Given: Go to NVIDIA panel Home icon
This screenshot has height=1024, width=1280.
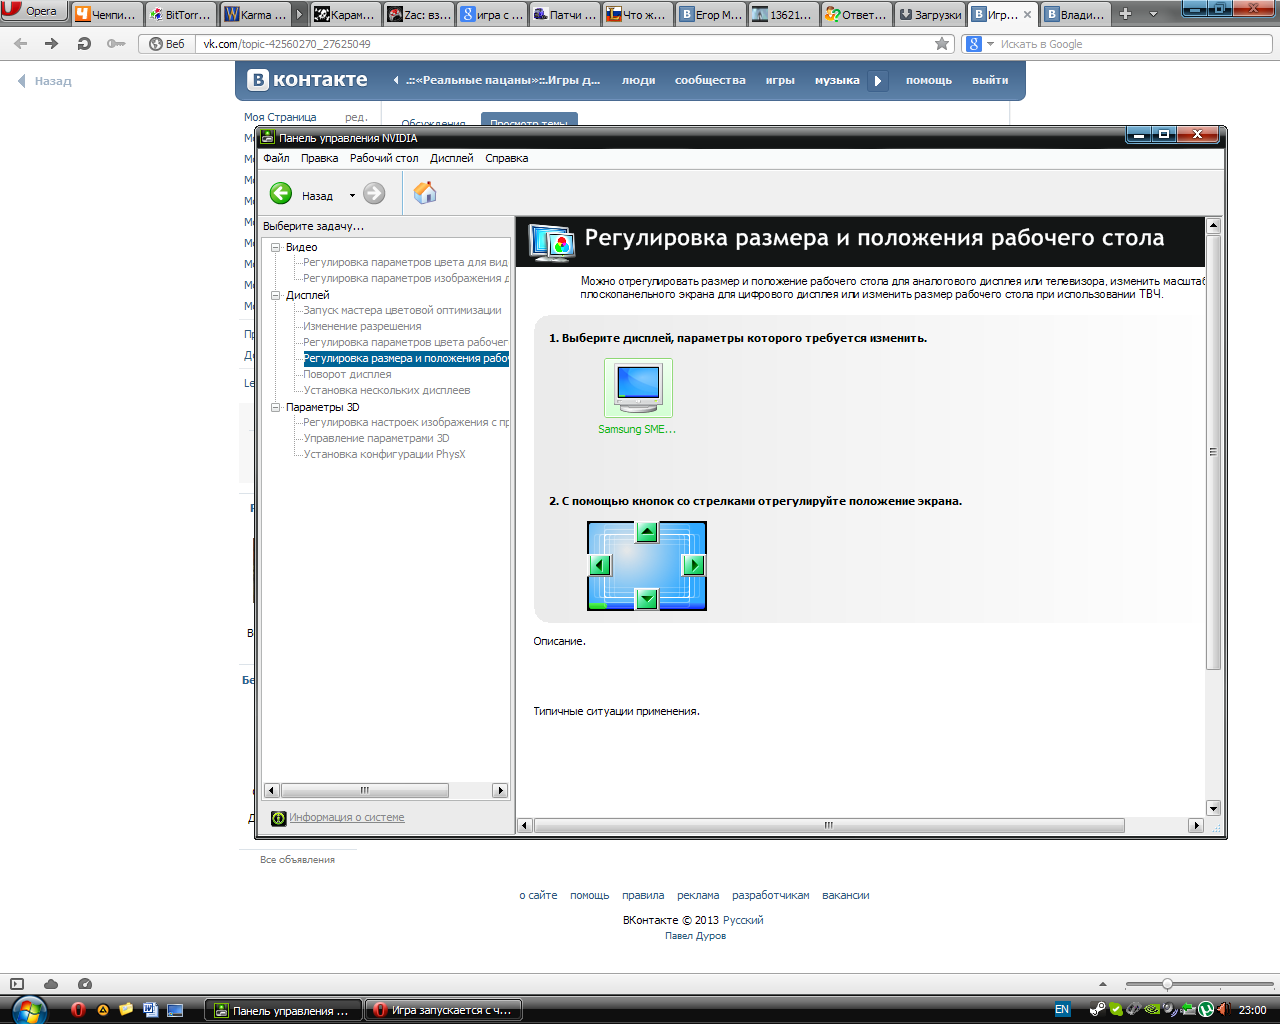Looking at the screenshot, I should pos(425,193).
